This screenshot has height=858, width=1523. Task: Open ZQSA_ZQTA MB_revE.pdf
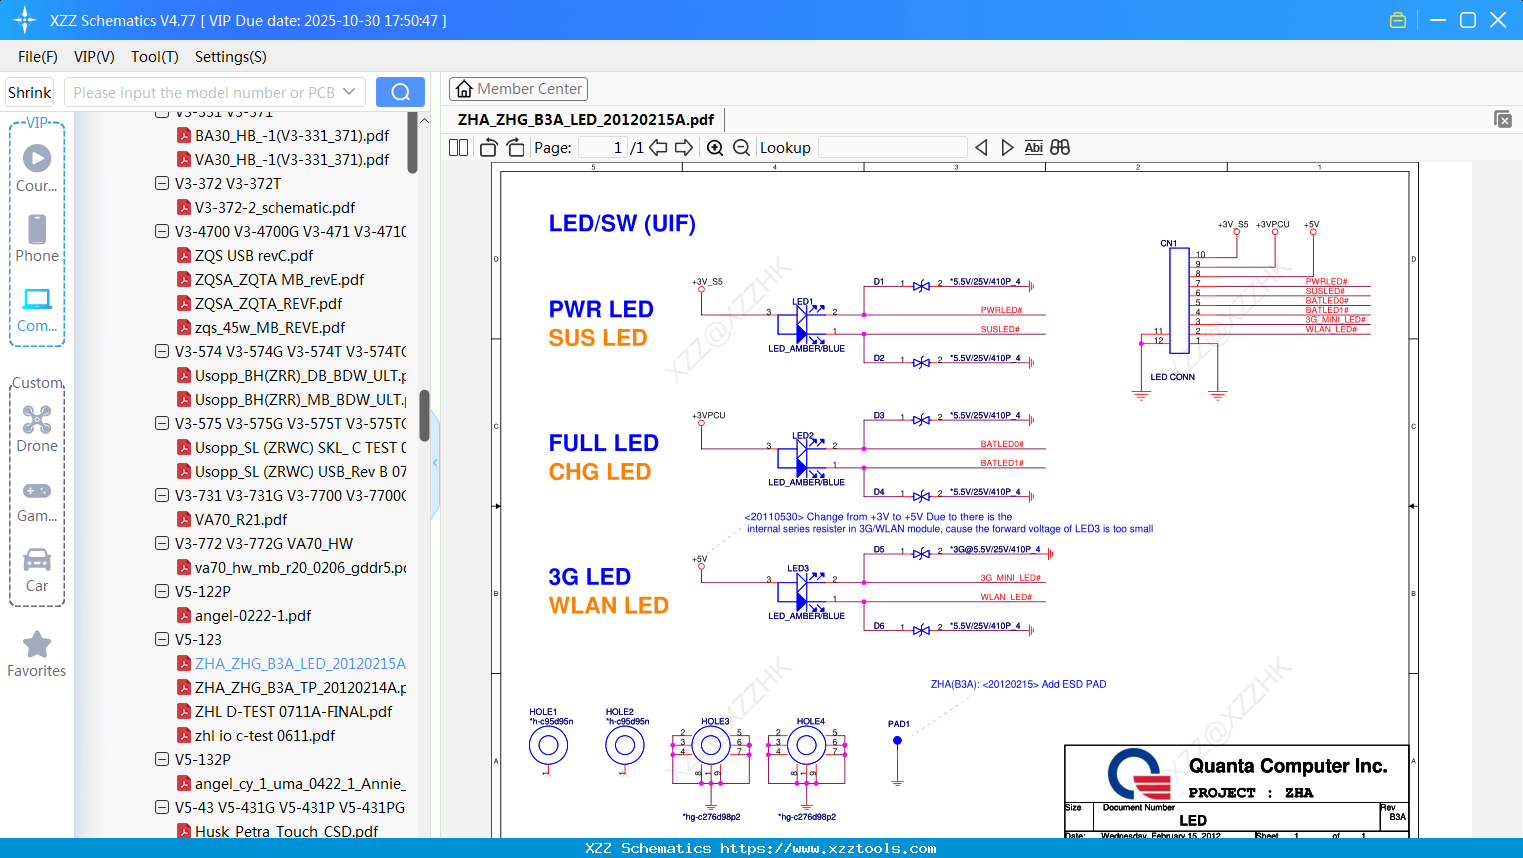pos(279,279)
